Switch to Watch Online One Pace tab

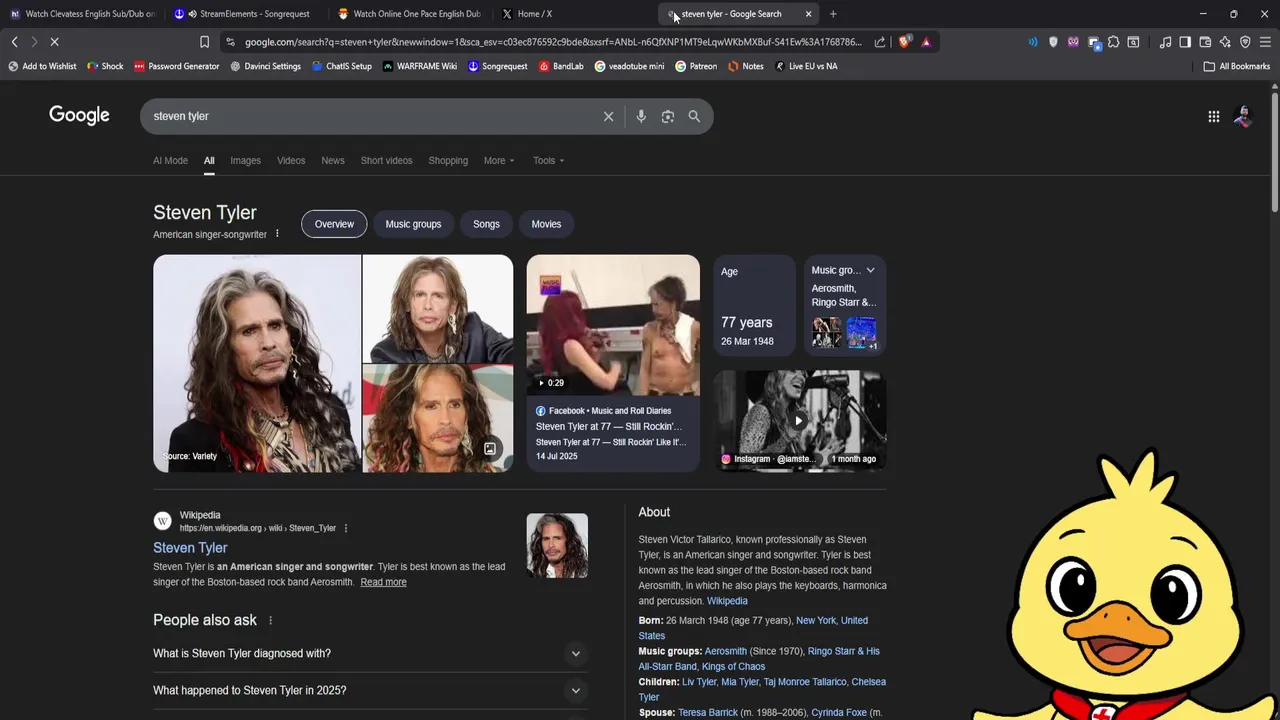[x=410, y=14]
